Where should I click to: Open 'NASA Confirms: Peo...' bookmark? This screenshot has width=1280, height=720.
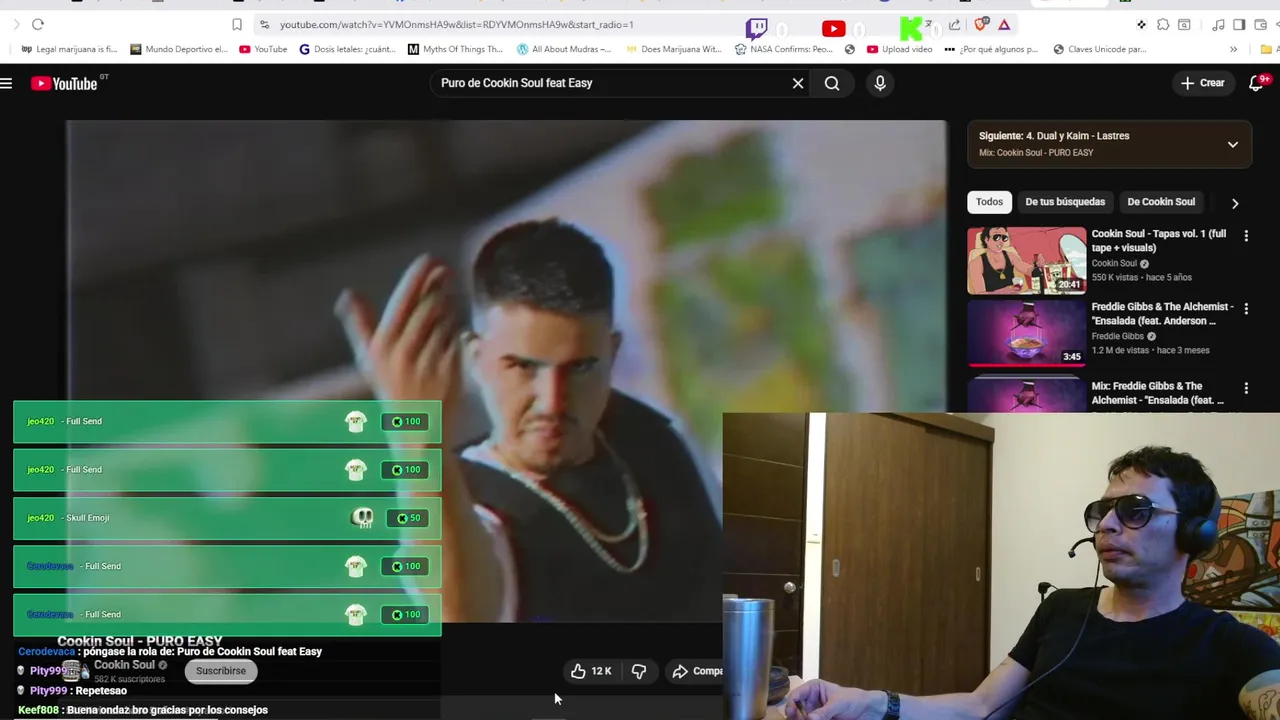pos(783,49)
